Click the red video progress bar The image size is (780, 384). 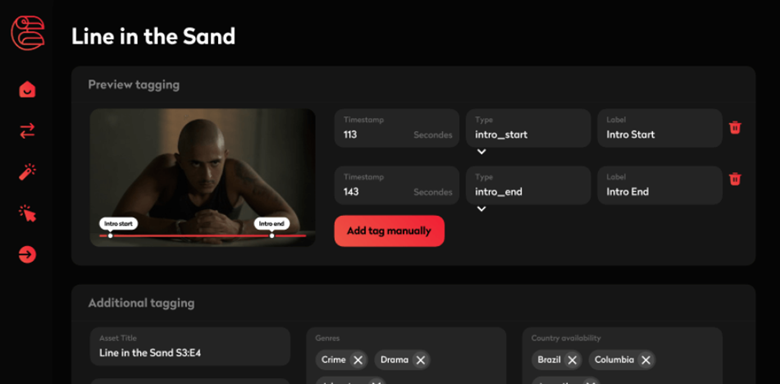[x=202, y=236]
